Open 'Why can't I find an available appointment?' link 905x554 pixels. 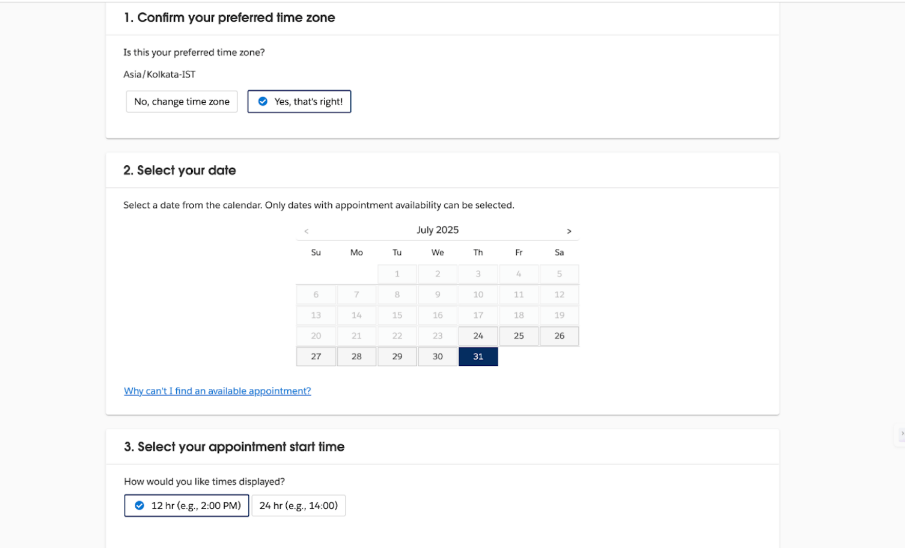tap(217, 391)
